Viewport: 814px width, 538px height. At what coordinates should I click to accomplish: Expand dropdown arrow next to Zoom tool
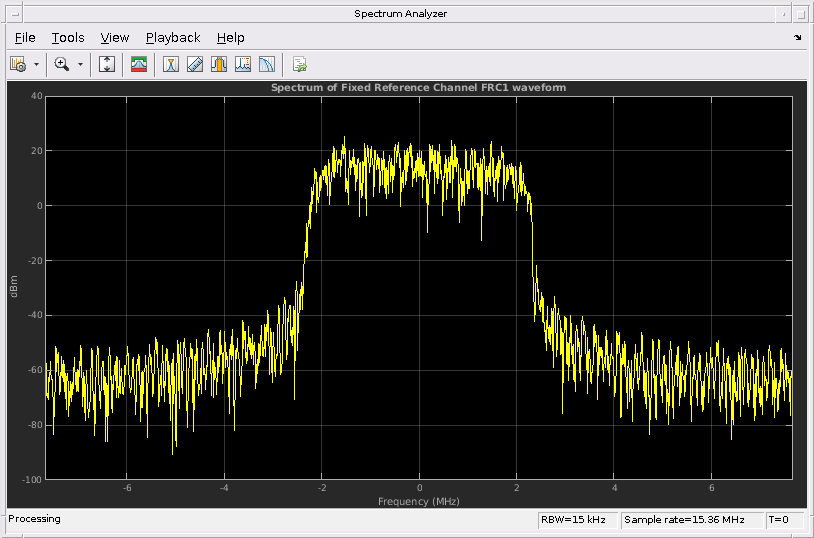point(81,64)
